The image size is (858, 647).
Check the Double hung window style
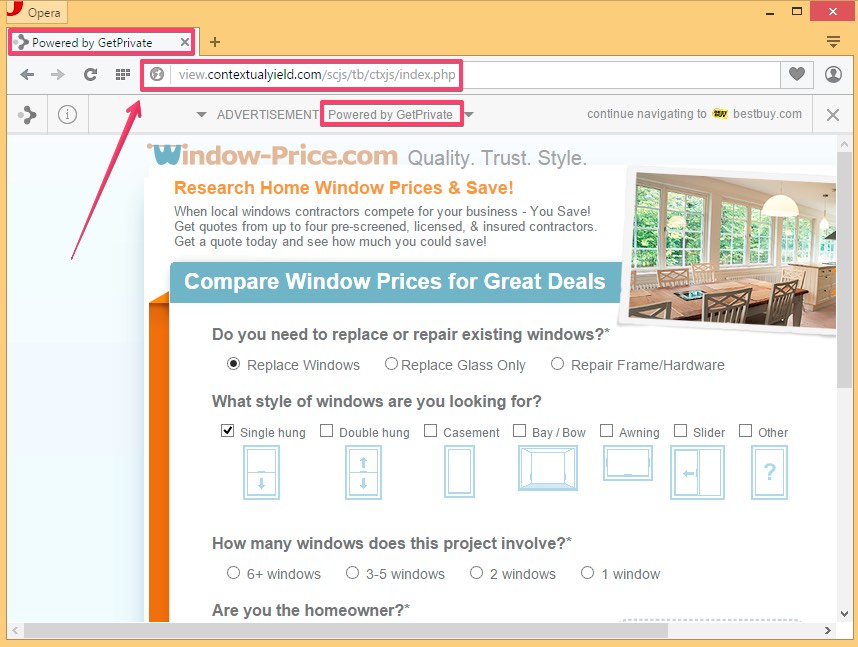pos(327,432)
